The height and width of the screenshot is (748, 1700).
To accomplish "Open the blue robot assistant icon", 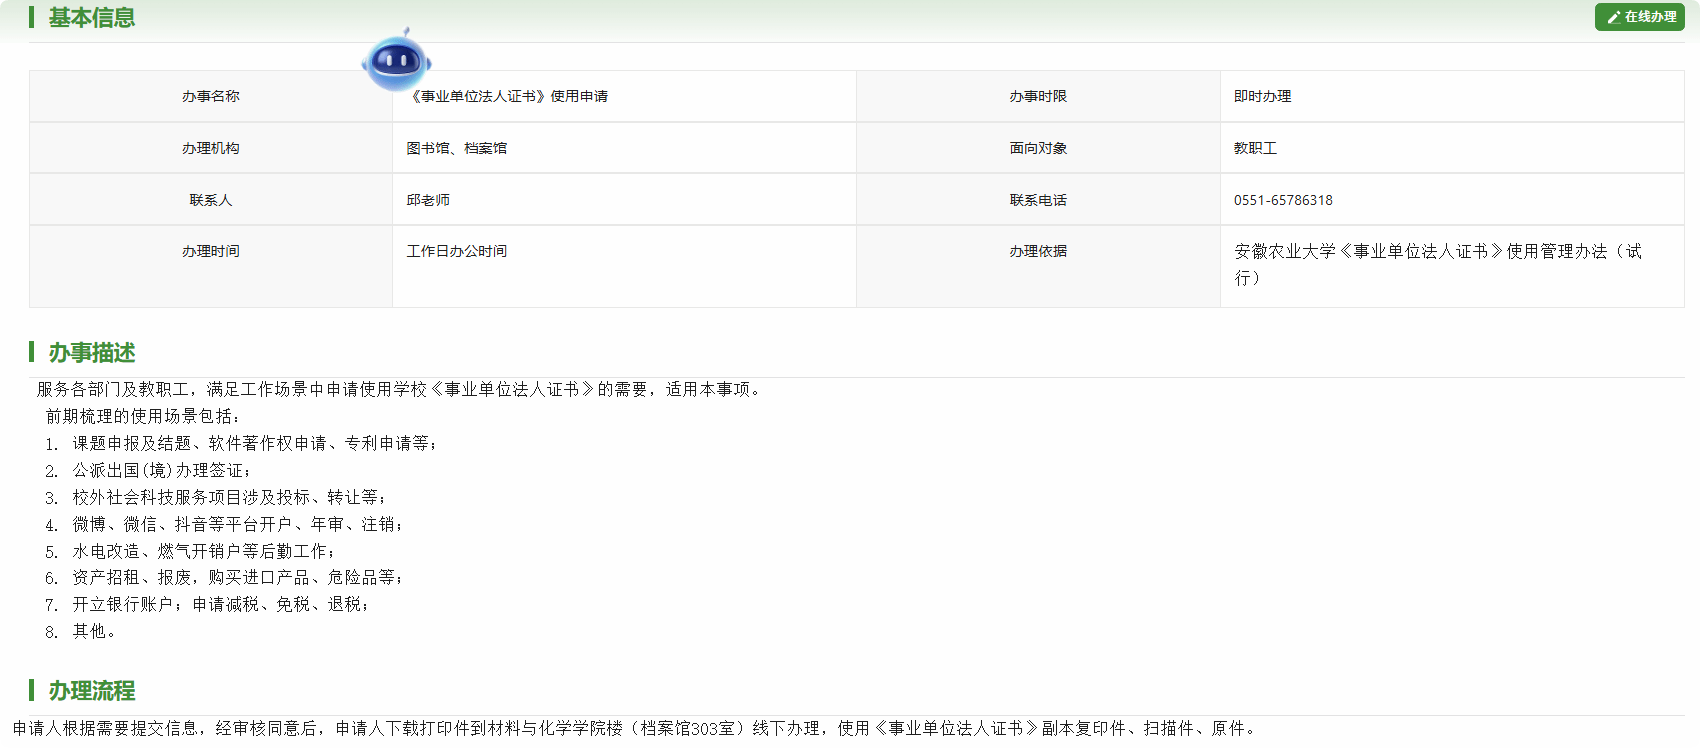I will [397, 61].
